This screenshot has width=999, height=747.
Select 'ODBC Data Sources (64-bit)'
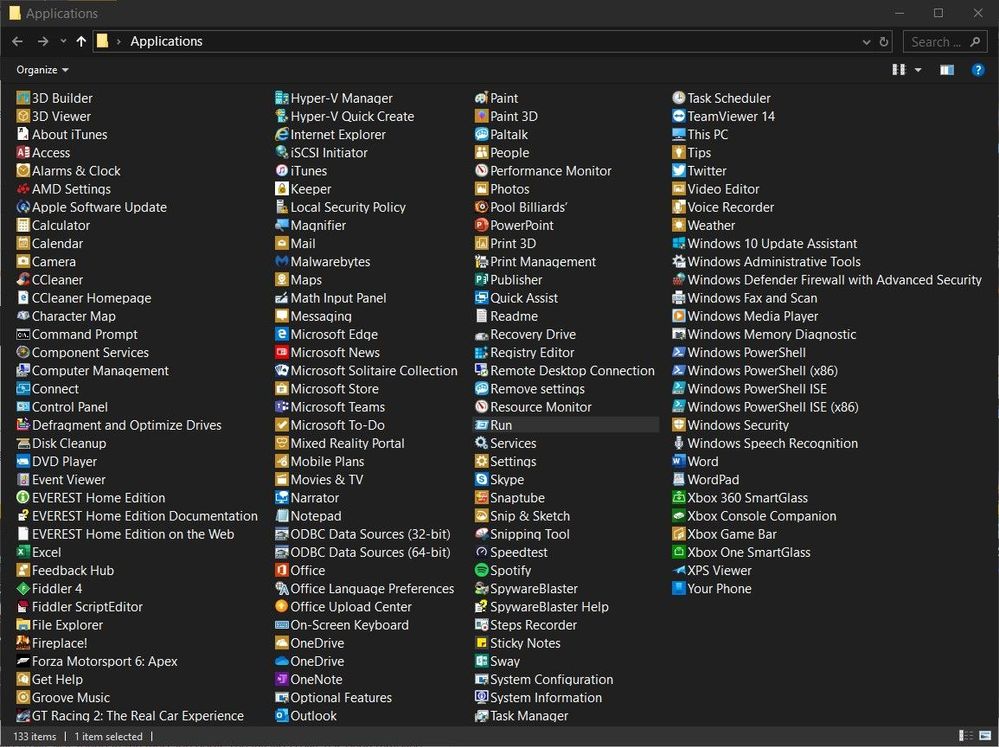[x=363, y=553]
